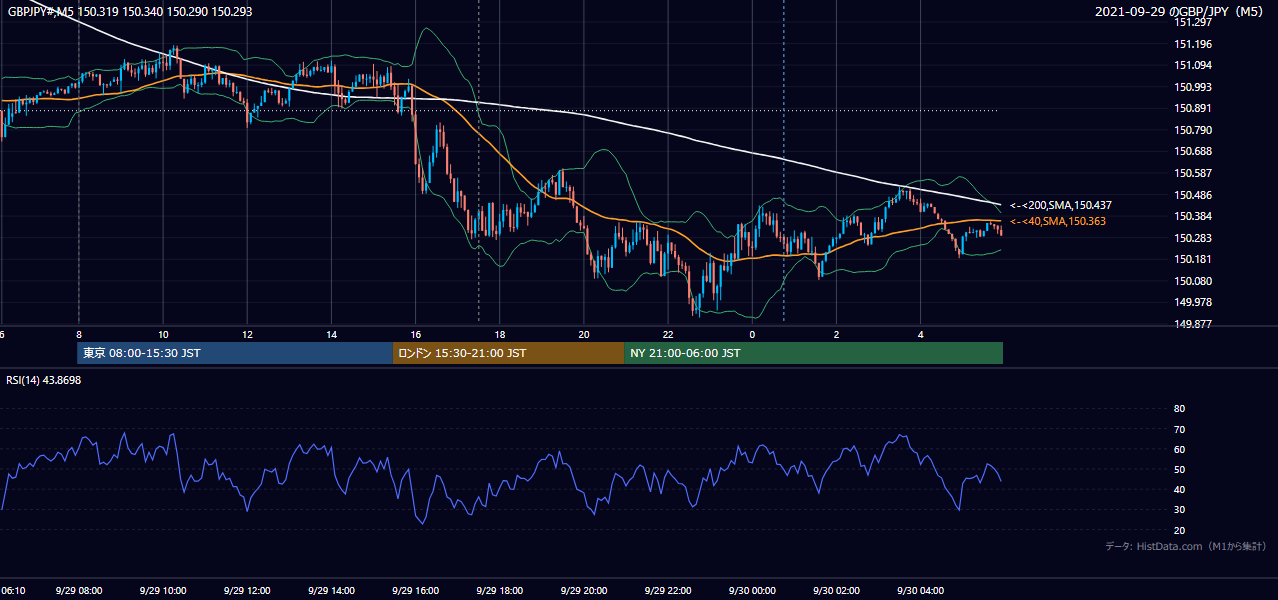Viewport: 1278px width, 600px height.
Task: Select the 9/29 12:00 time label
Action: 247,591
